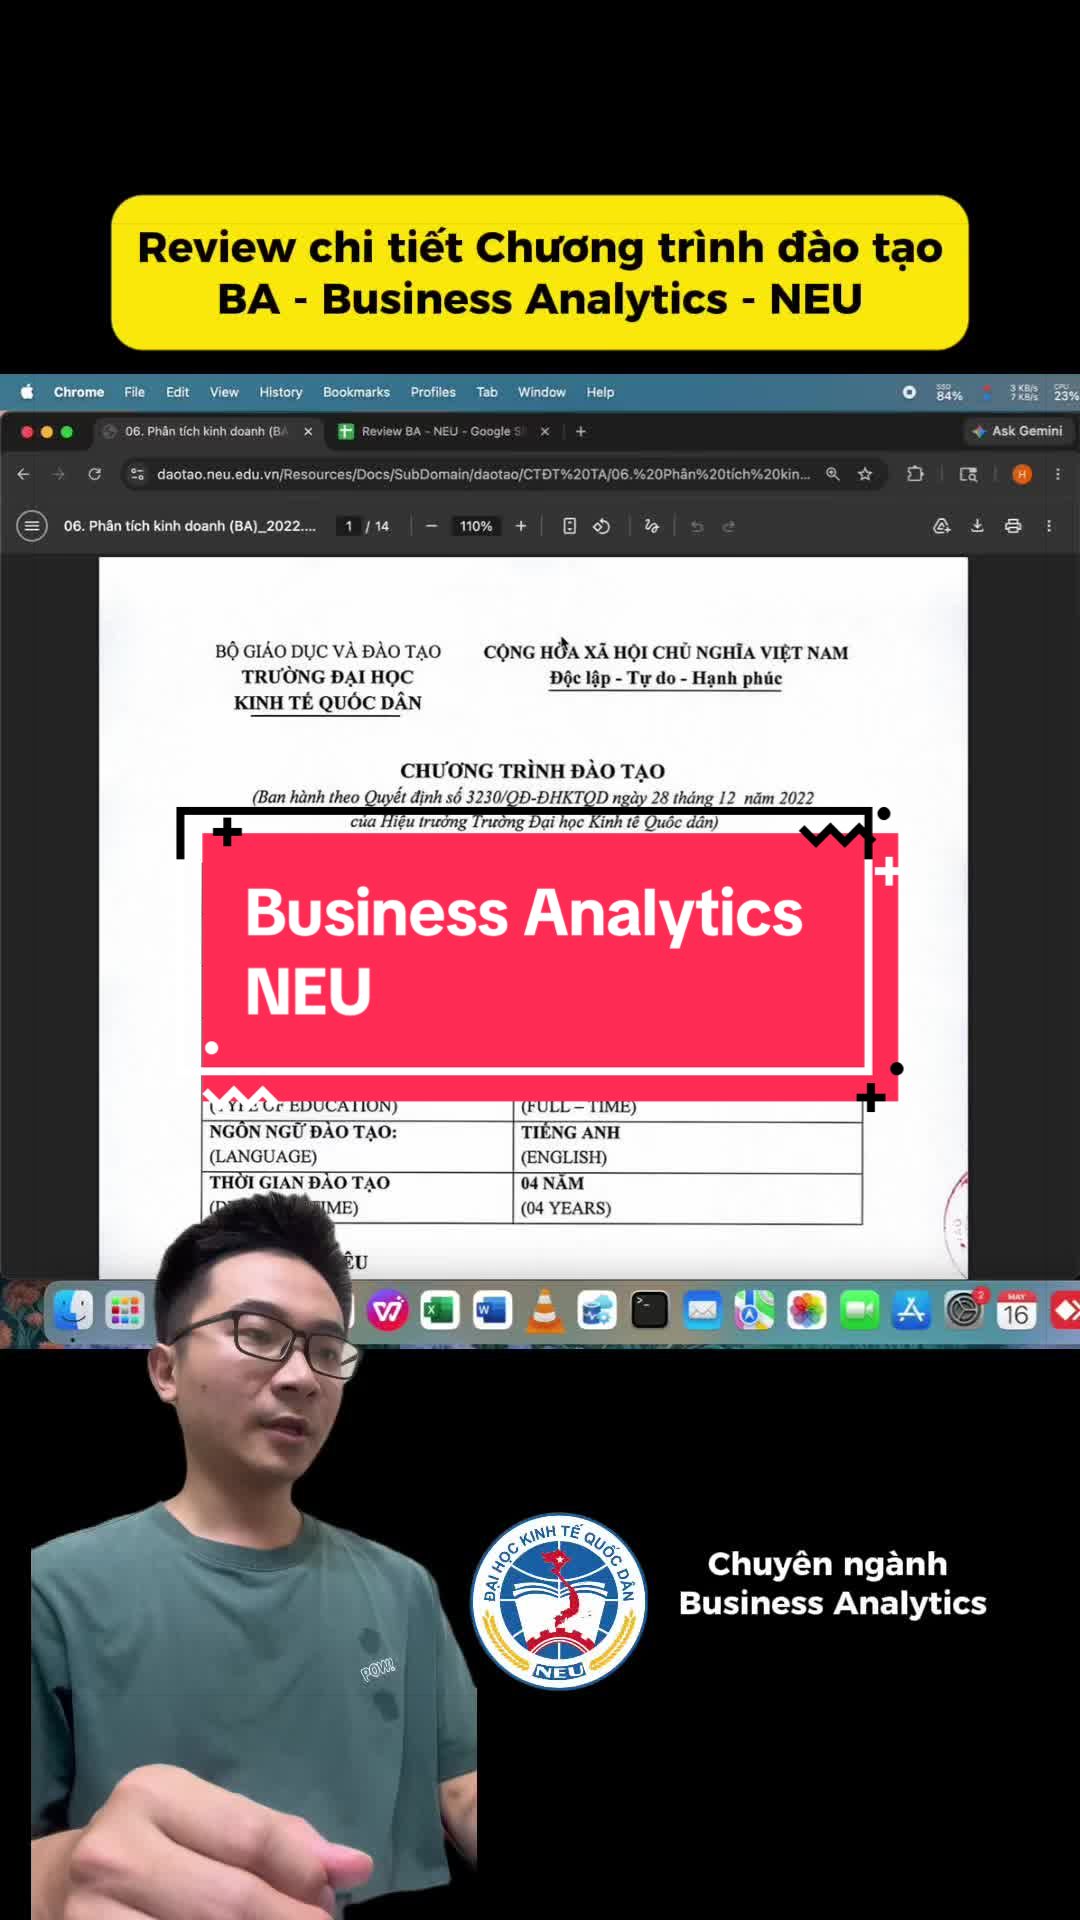
Task: Bookmark this page with the star
Action: [x=865, y=474]
